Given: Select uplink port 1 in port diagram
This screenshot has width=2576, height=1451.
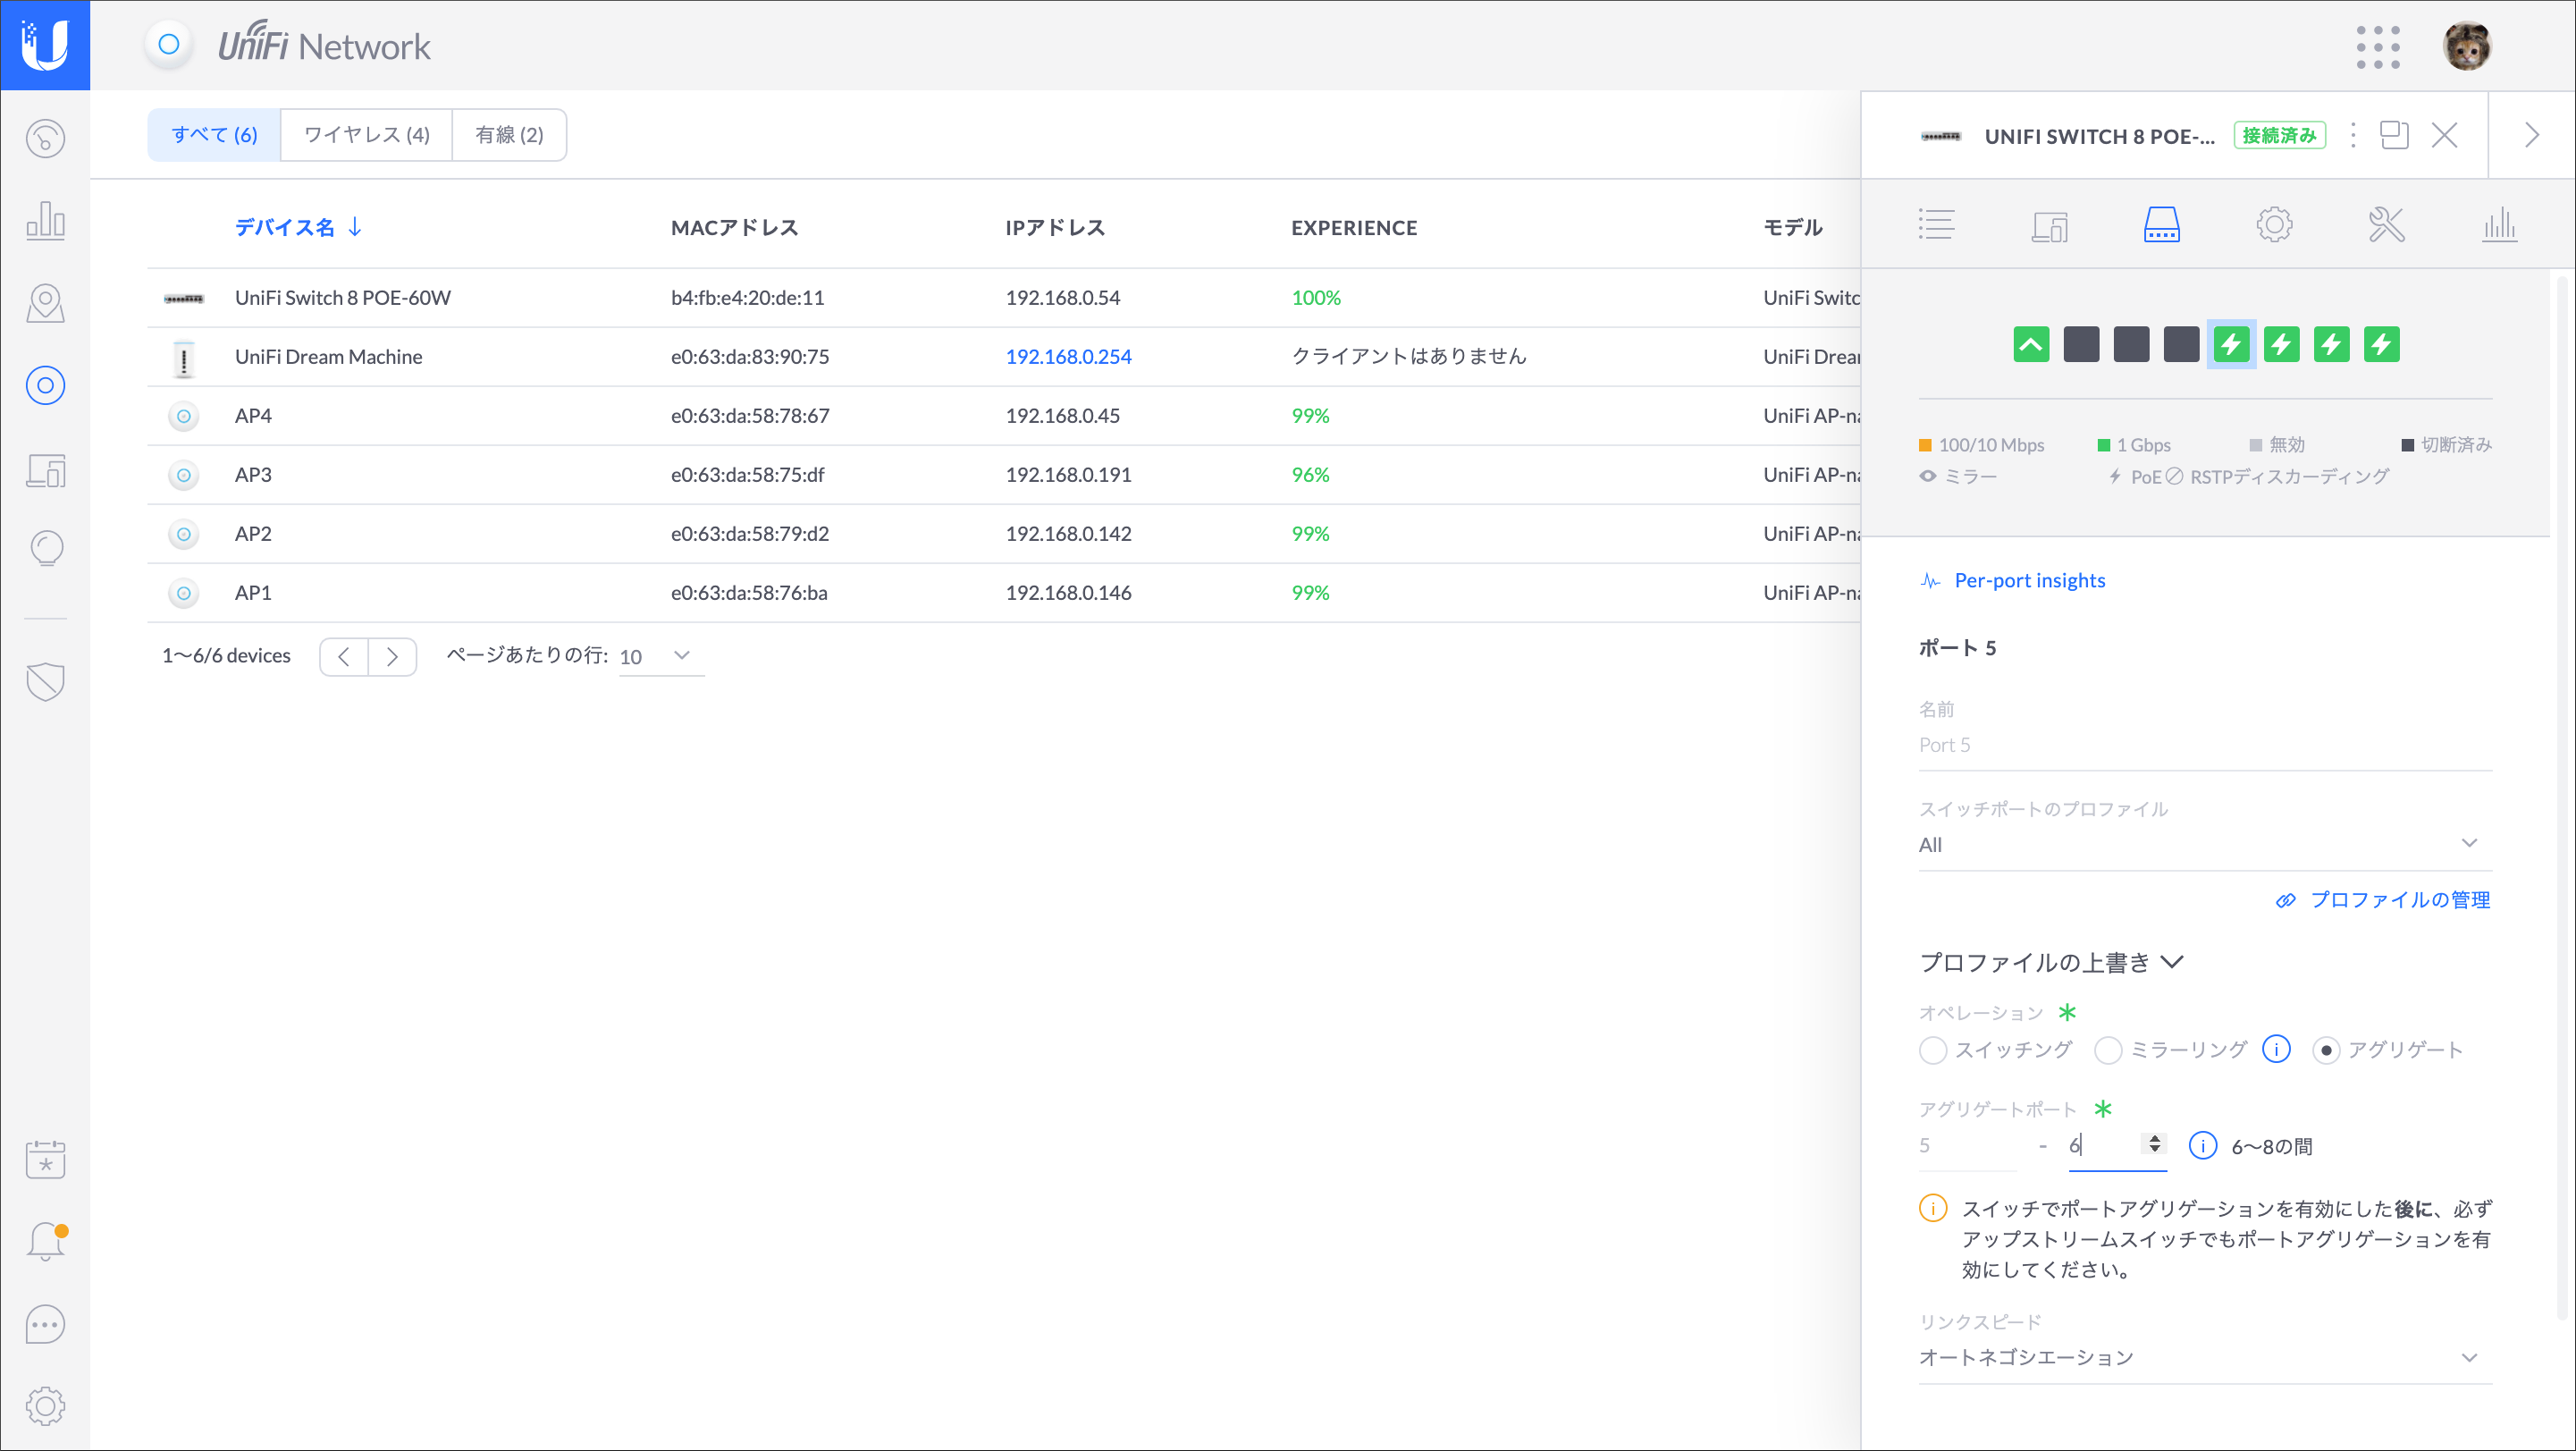Looking at the screenshot, I should (2031, 345).
